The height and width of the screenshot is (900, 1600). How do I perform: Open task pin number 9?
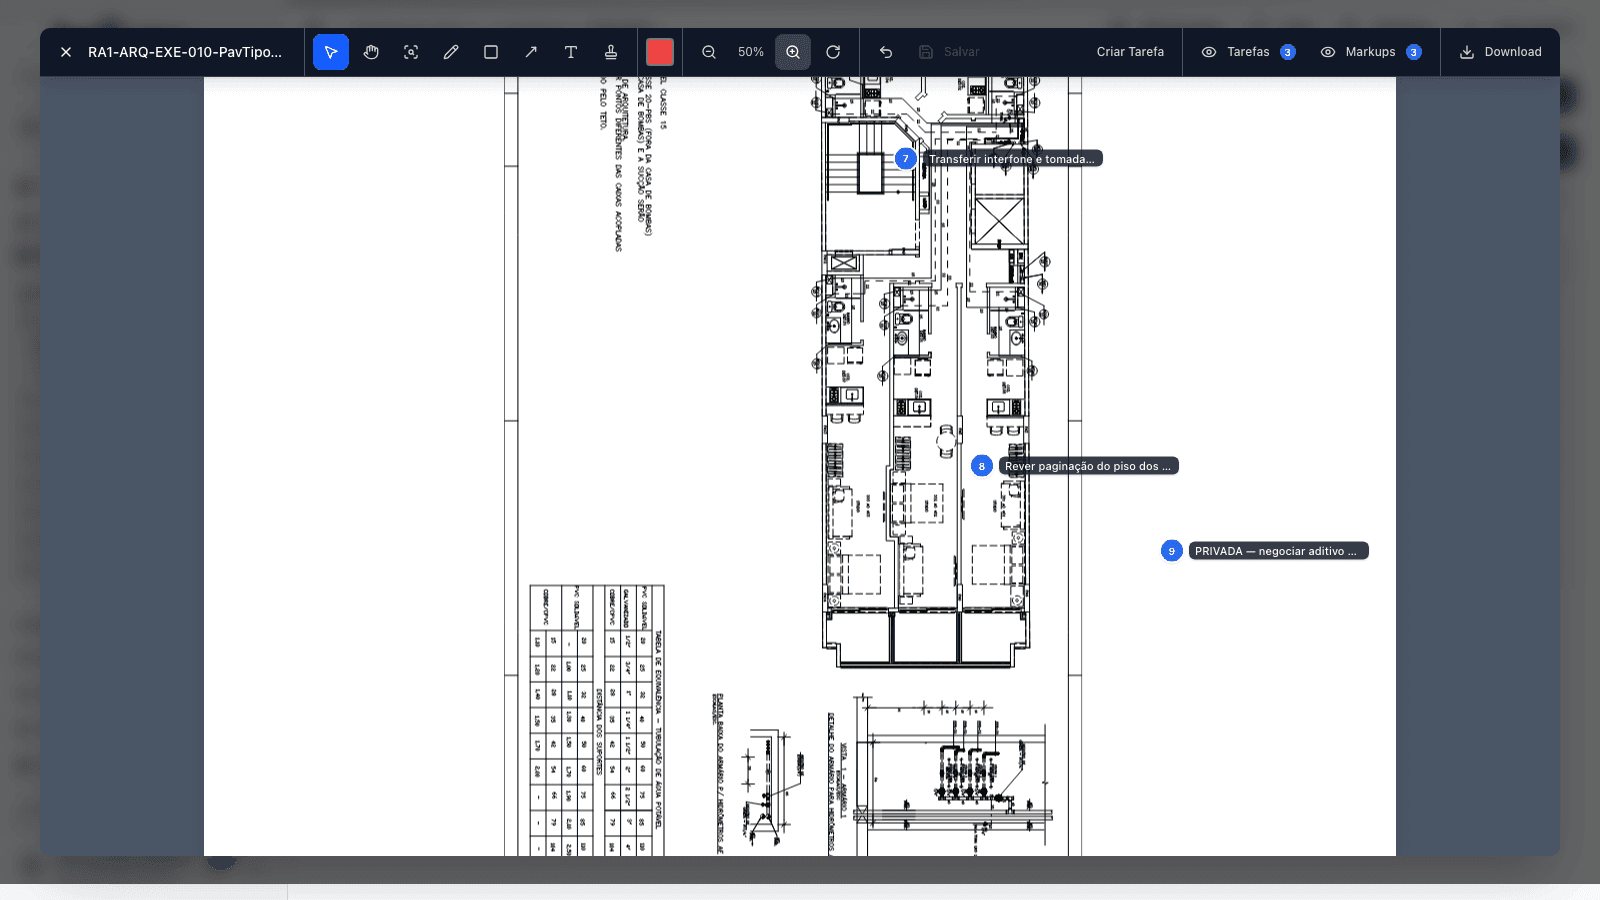pyautogui.click(x=1172, y=551)
